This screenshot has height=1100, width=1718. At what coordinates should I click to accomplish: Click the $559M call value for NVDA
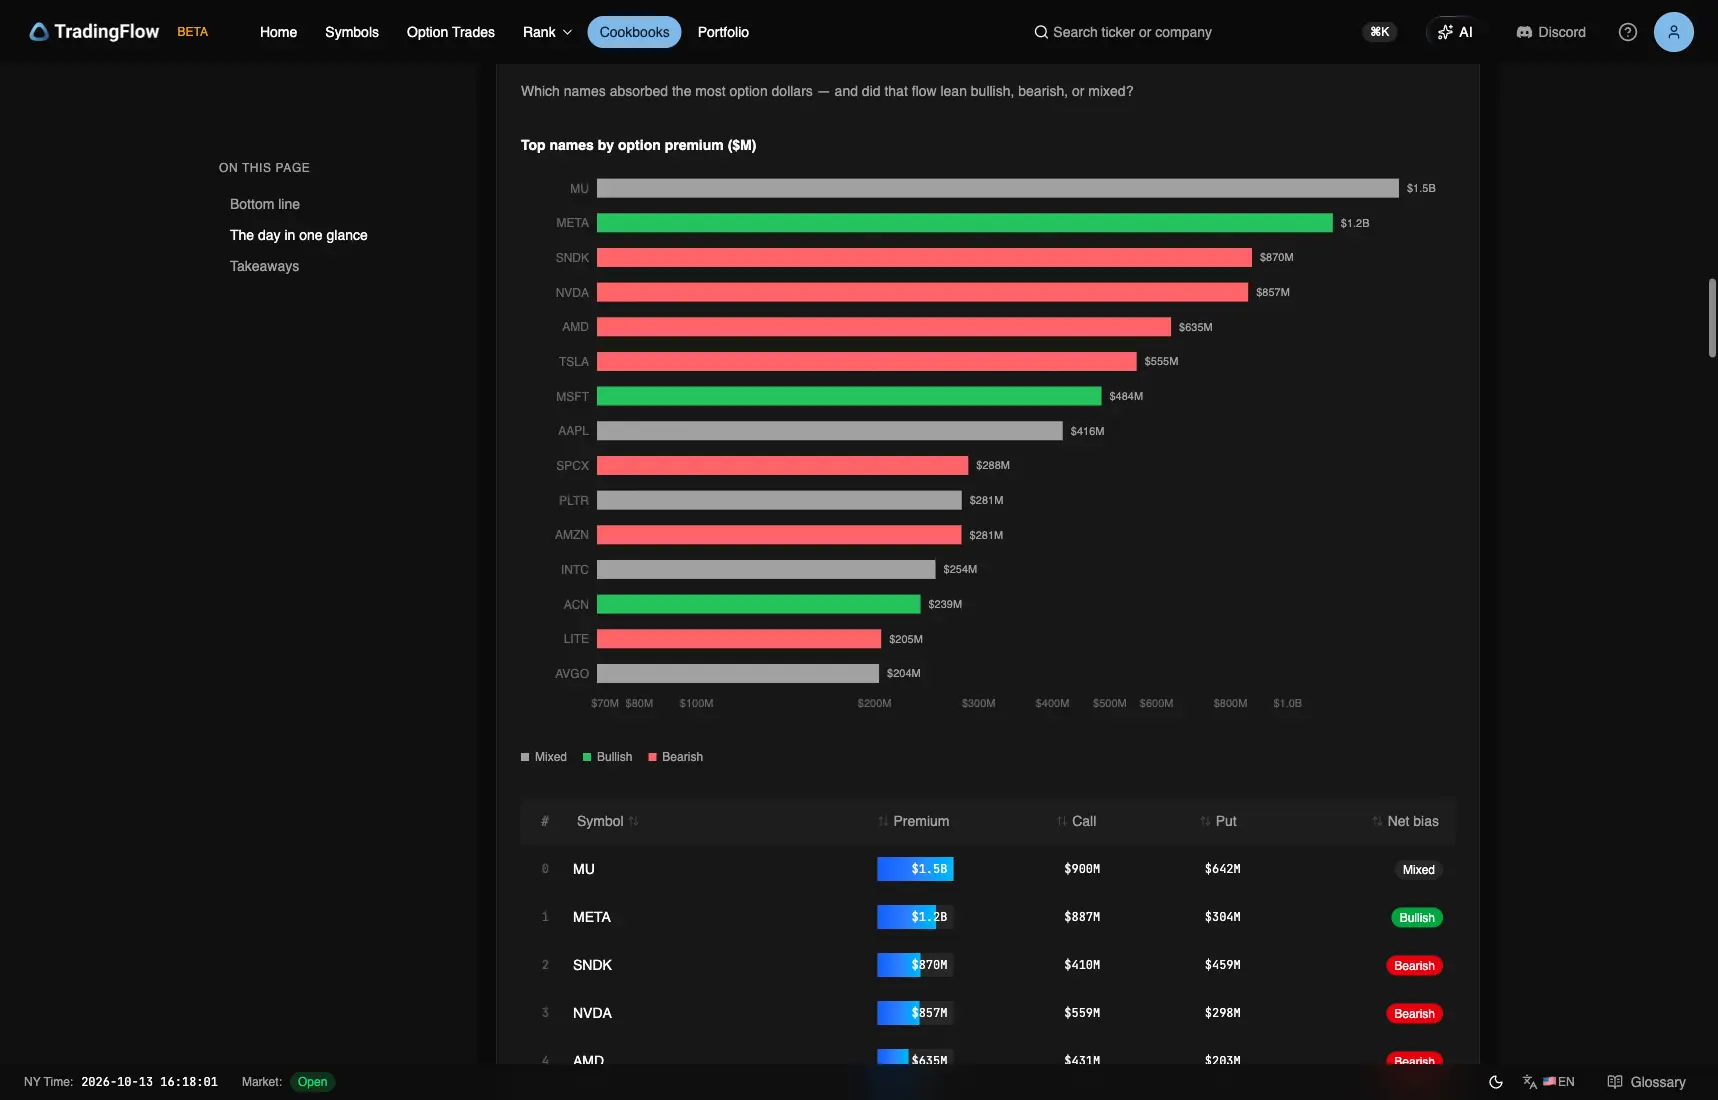coord(1082,1013)
